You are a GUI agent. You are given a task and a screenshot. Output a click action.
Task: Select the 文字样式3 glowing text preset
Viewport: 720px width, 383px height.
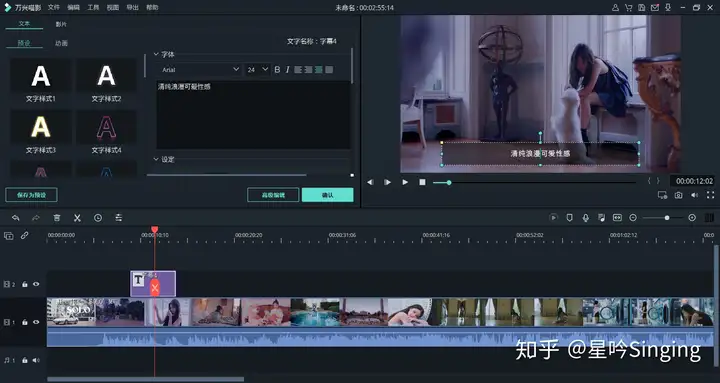coord(40,132)
